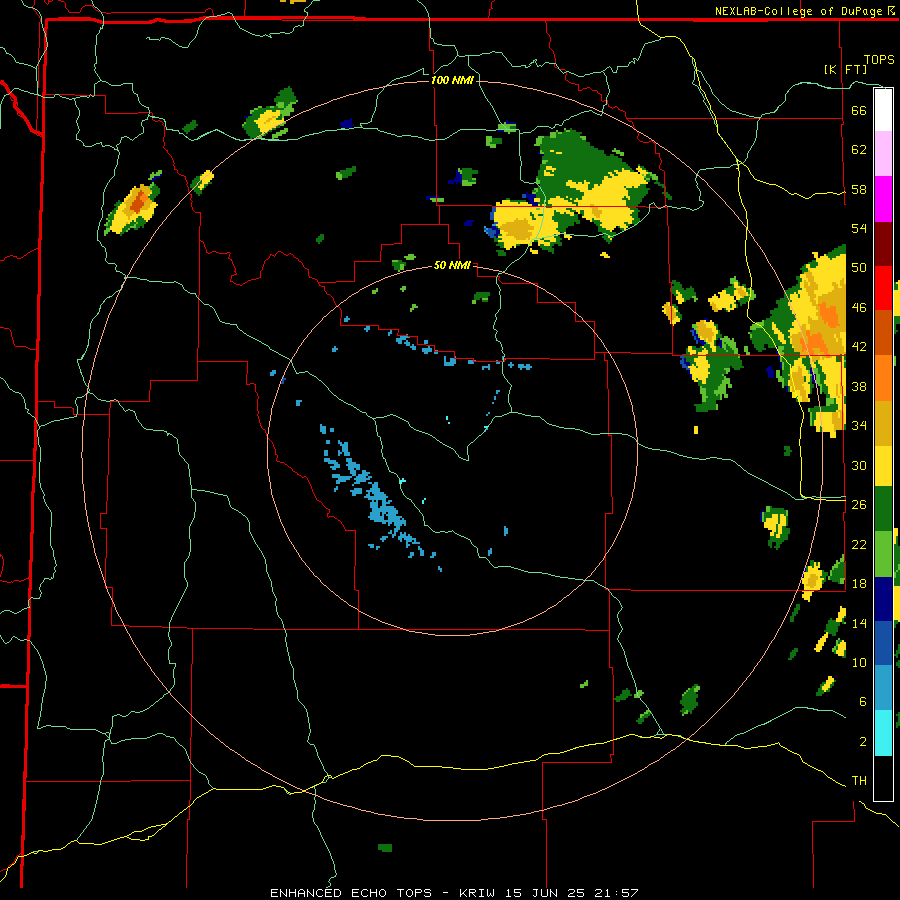Viewport: 900px width, 900px height.
Task: Select the bright red legend swatch
Action: pyautogui.click(x=883, y=288)
